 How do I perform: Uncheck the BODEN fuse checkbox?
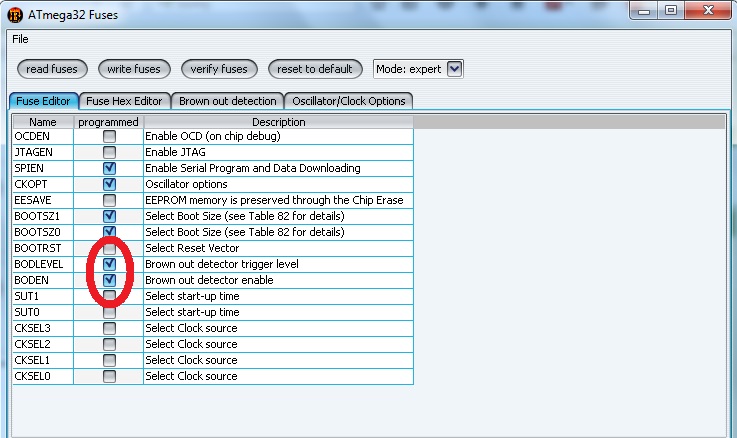pos(109,280)
